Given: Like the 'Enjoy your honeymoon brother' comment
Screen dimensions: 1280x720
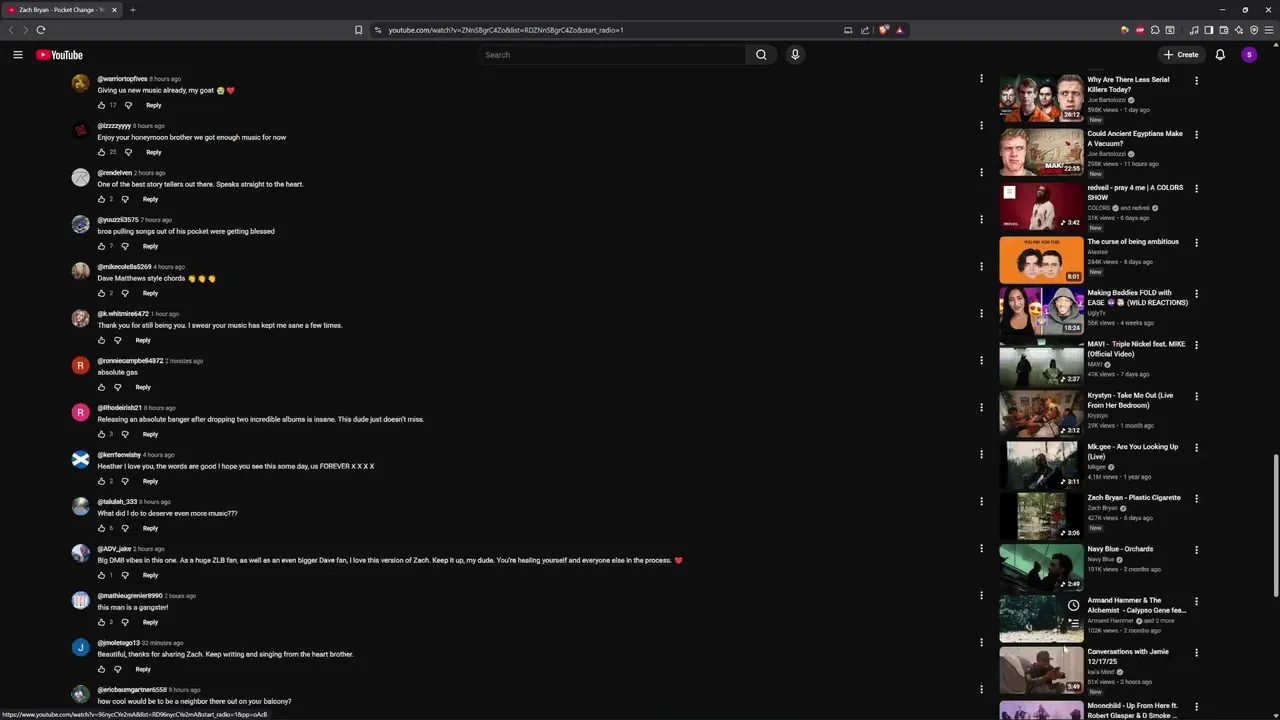Looking at the screenshot, I should (101, 152).
